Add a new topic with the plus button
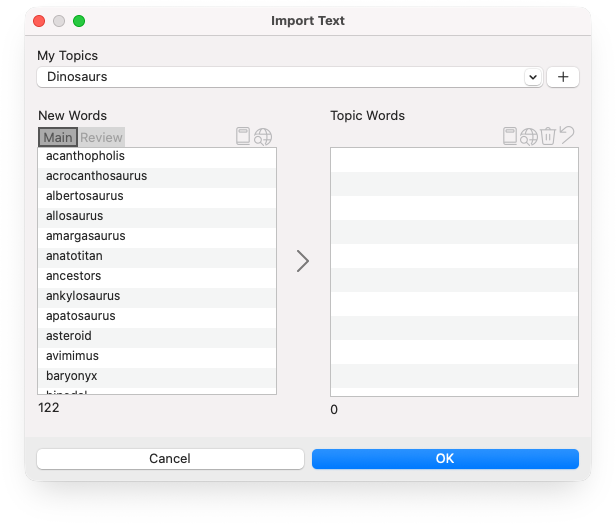616x524 pixels. tap(563, 77)
